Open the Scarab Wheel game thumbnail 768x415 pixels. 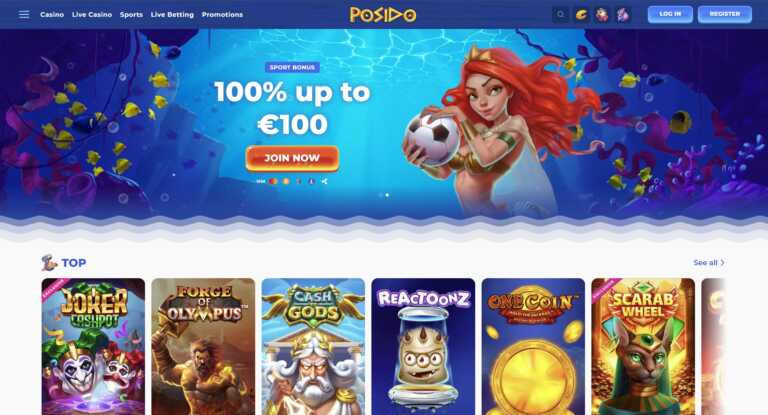click(643, 346)
